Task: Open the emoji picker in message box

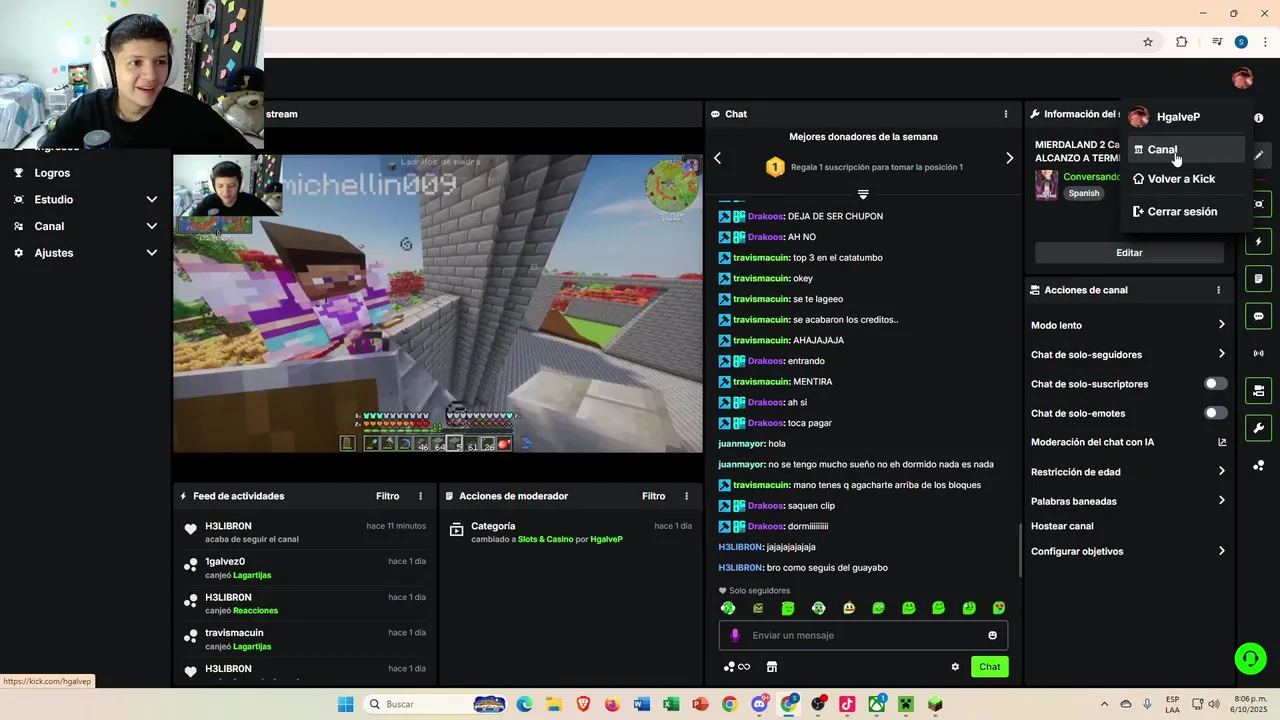Action: click(992, 635)
